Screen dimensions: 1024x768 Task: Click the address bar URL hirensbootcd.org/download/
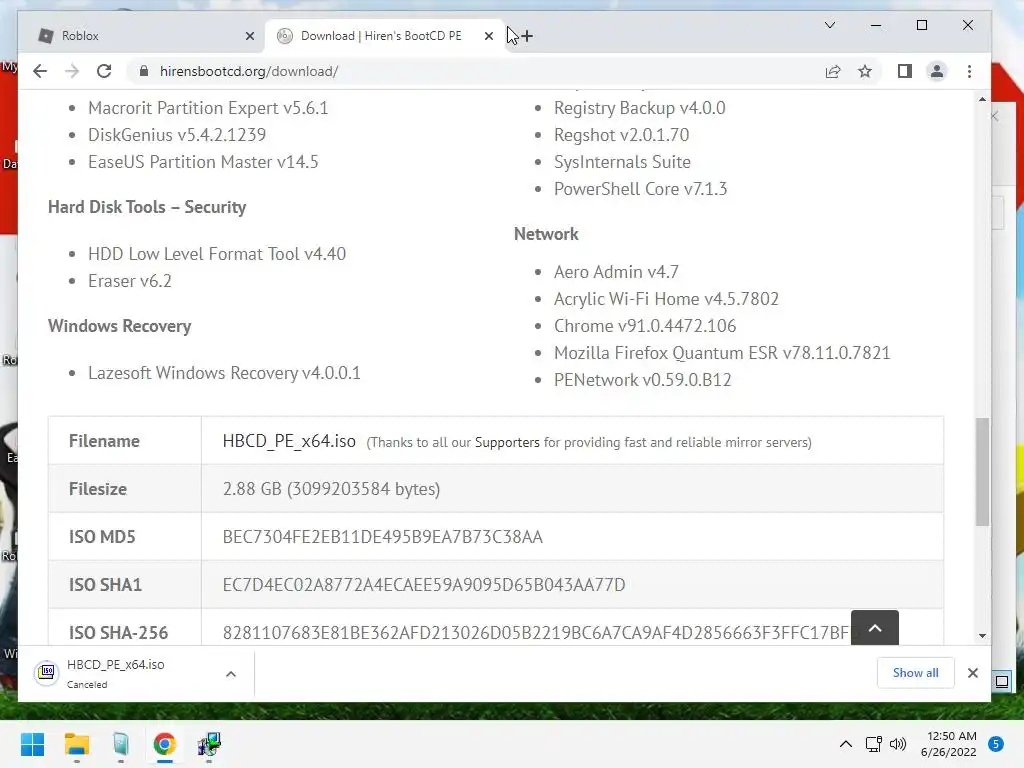249,71
